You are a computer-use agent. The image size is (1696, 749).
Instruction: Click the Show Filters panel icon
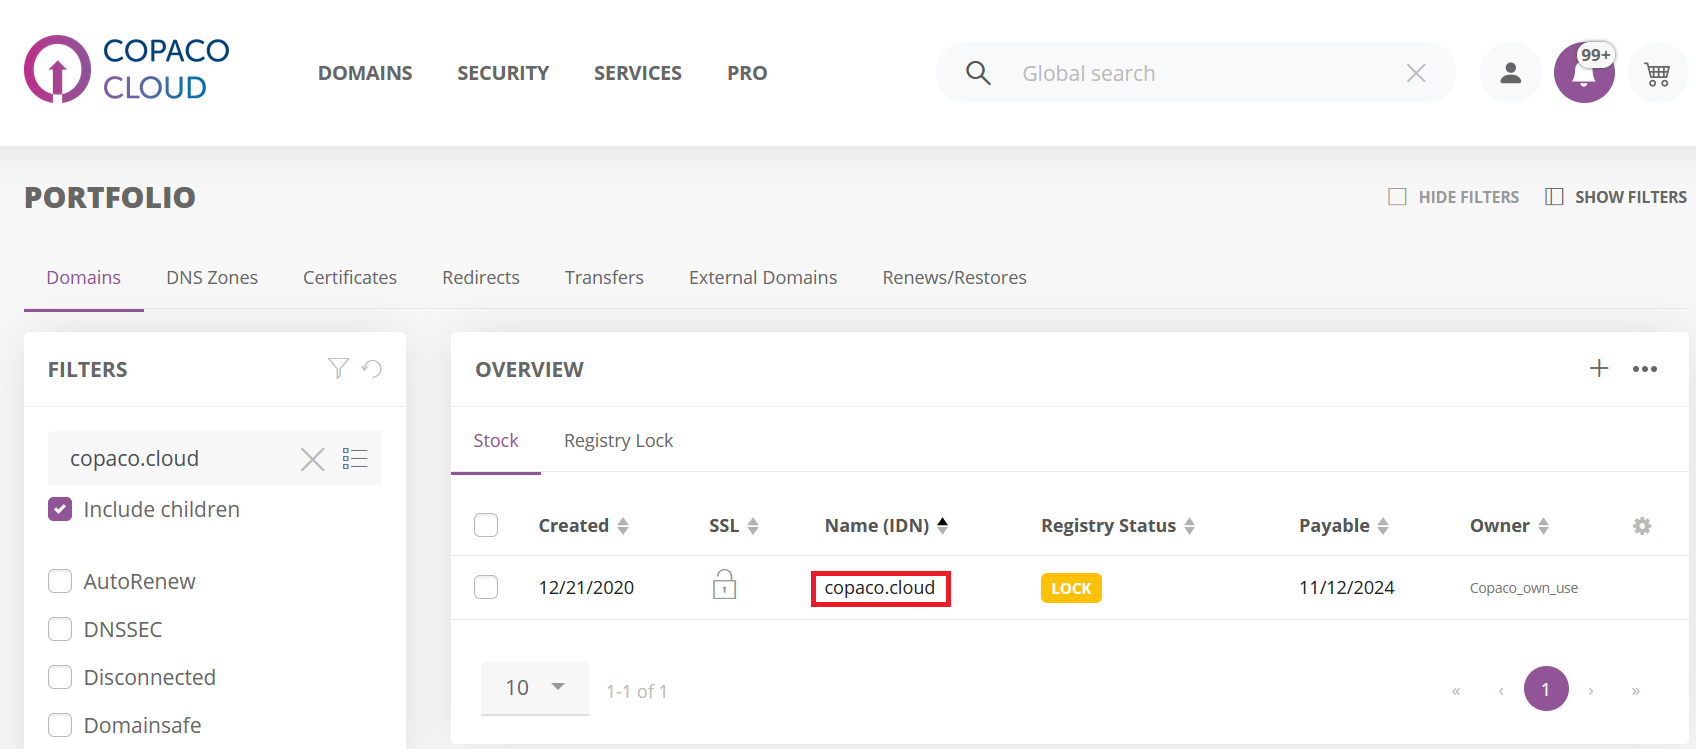pyautogui.click(x=1554, y=197)
